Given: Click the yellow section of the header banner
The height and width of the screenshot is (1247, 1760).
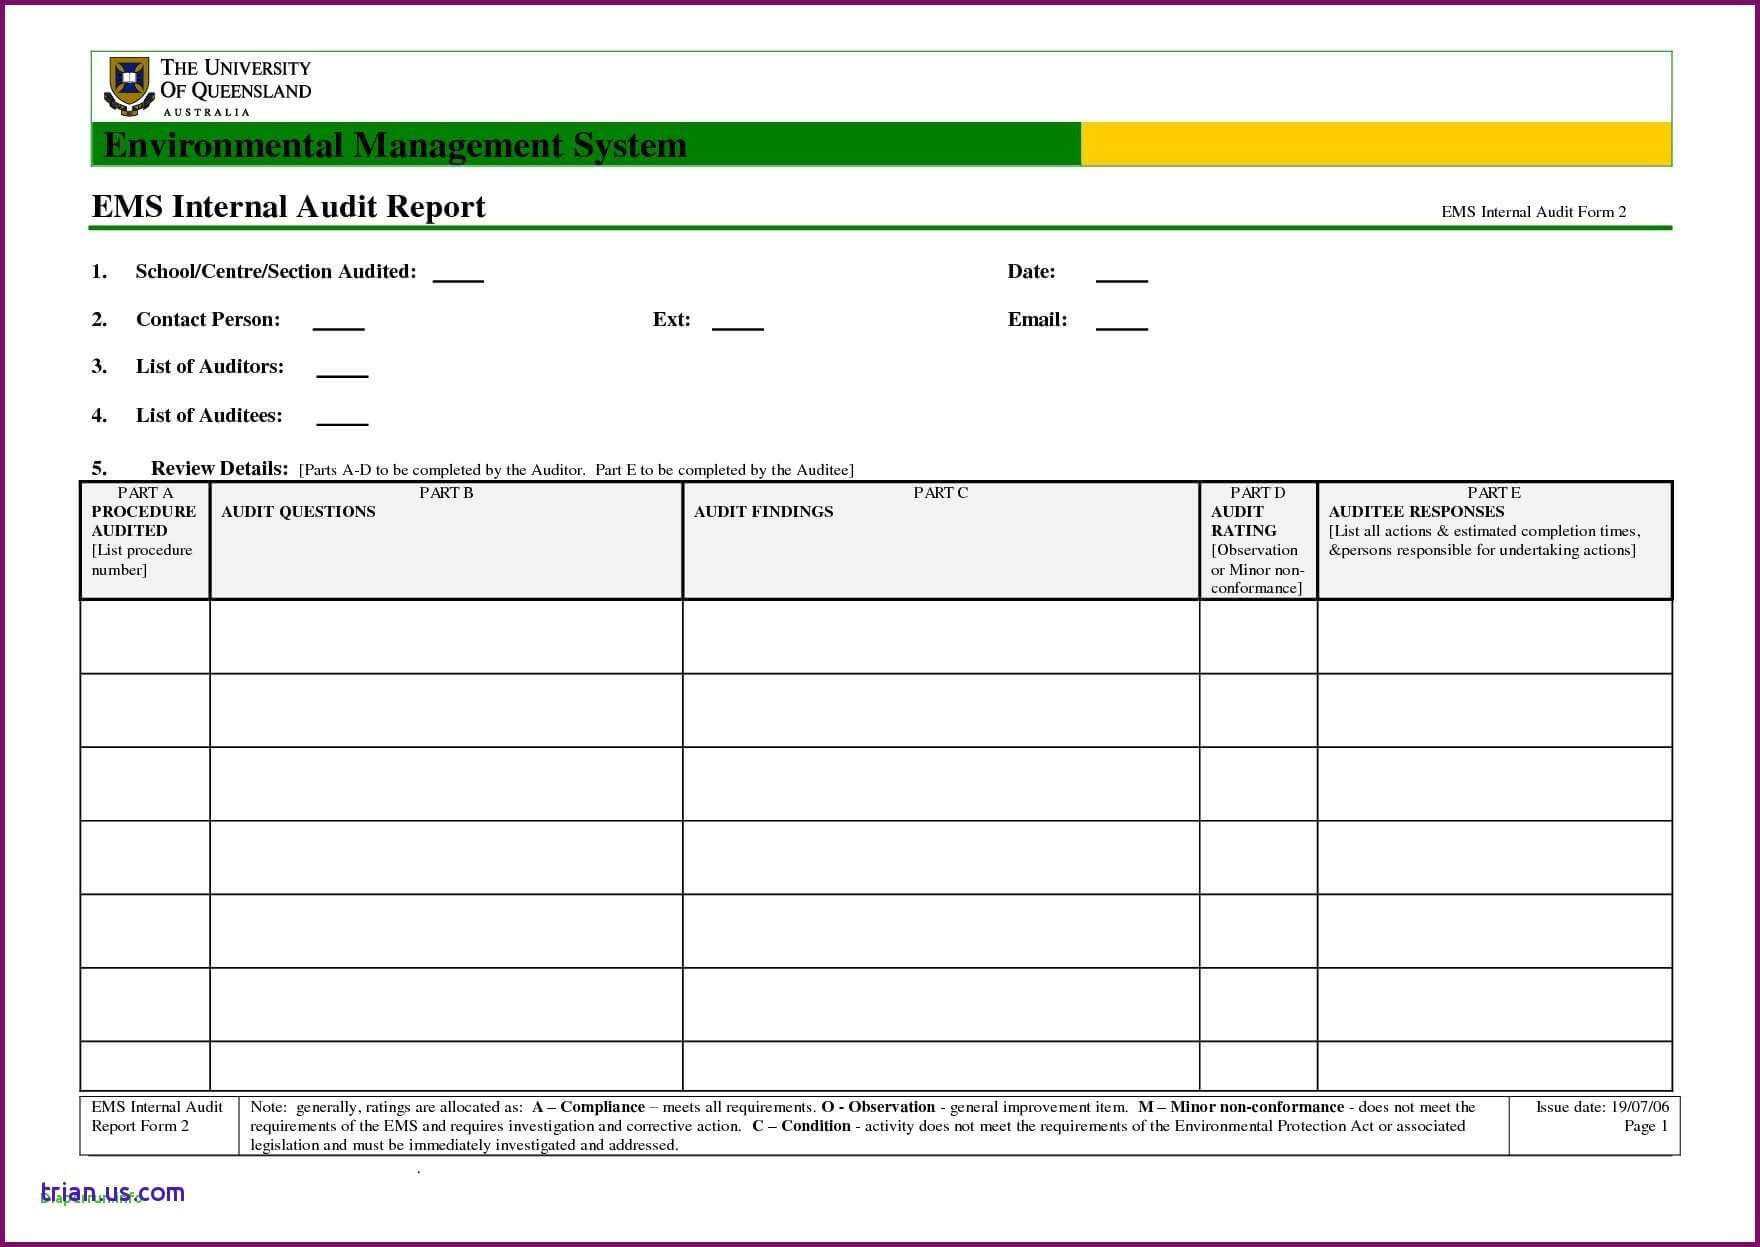Looking at the screenshot, I should coord(1375,144).
